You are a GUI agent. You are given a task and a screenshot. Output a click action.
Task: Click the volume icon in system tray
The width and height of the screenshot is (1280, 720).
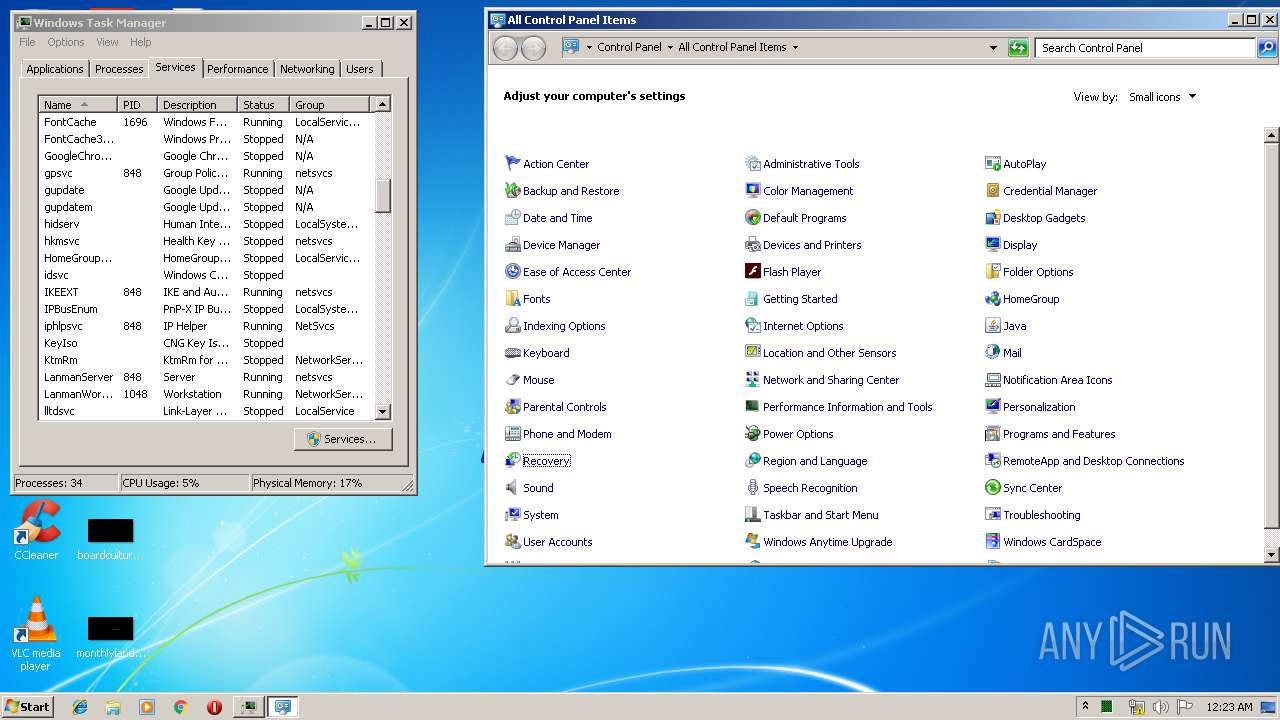1161,706
